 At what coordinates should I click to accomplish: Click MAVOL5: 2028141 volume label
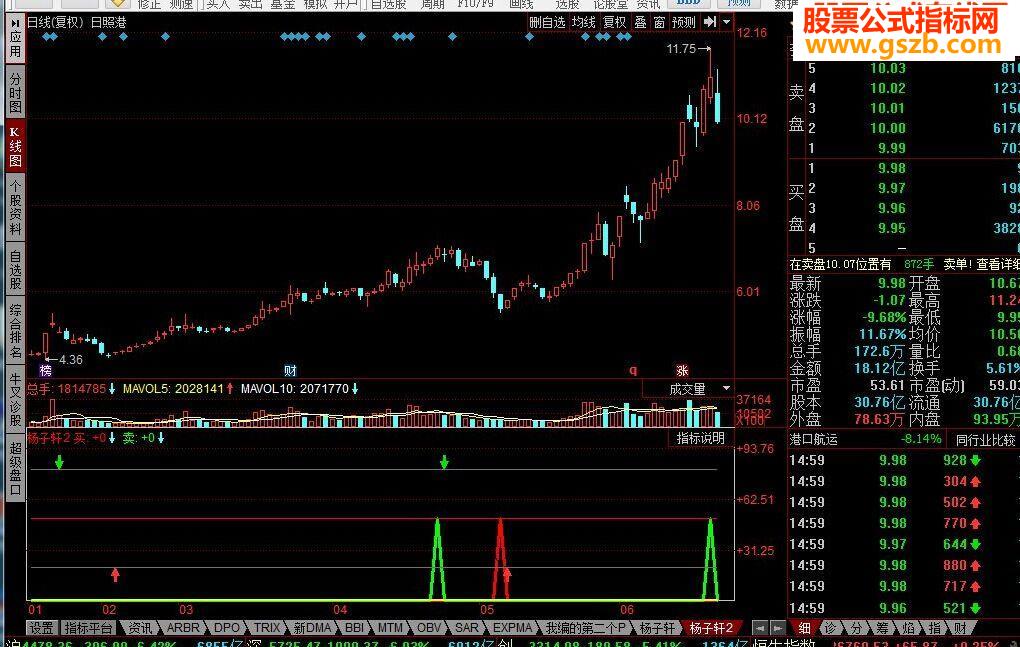coord(173,389)
